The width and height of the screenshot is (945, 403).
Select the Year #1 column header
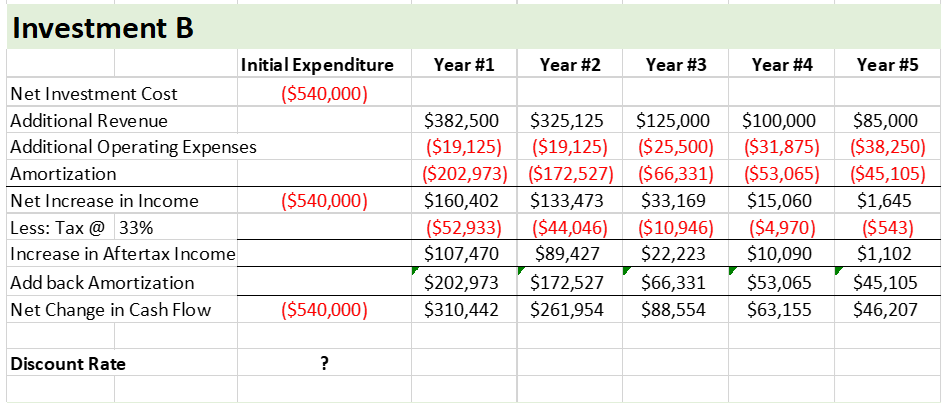pos(464,66)
